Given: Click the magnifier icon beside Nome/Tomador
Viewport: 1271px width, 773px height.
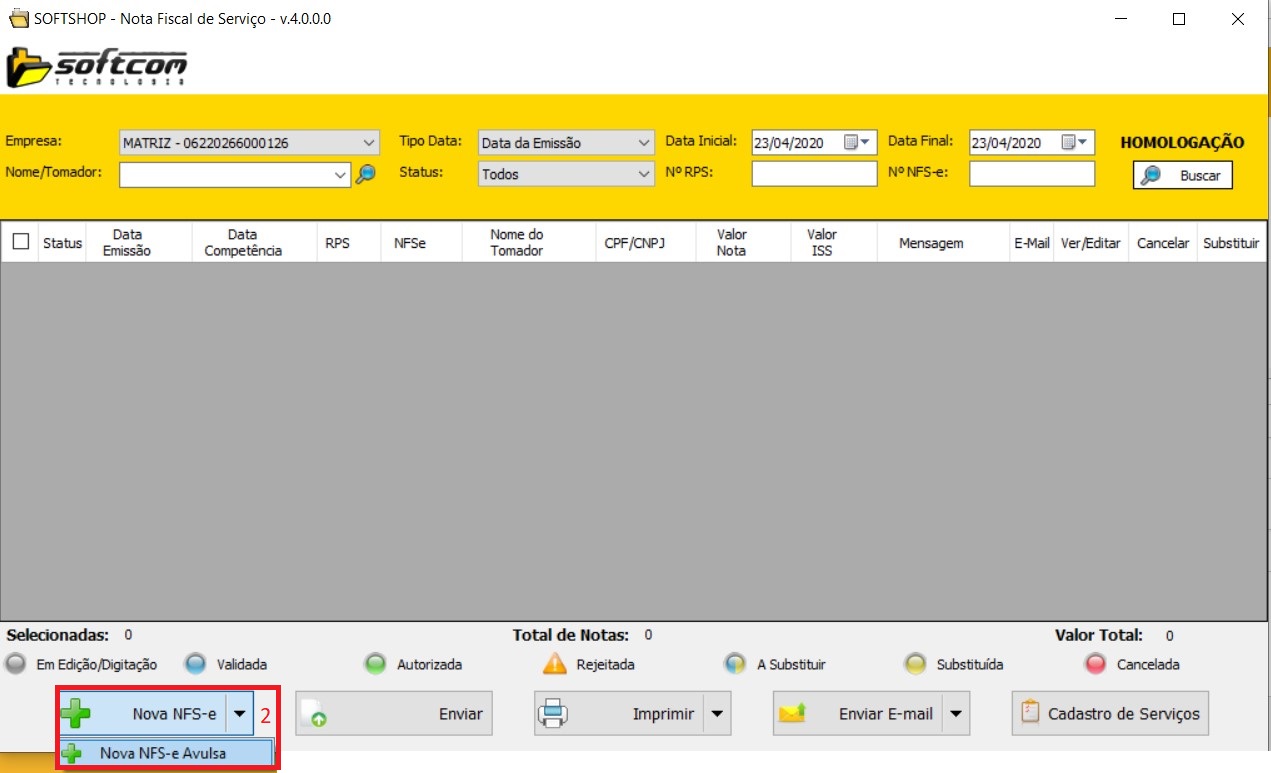Looking at the screenshot, I should (366, 174).
